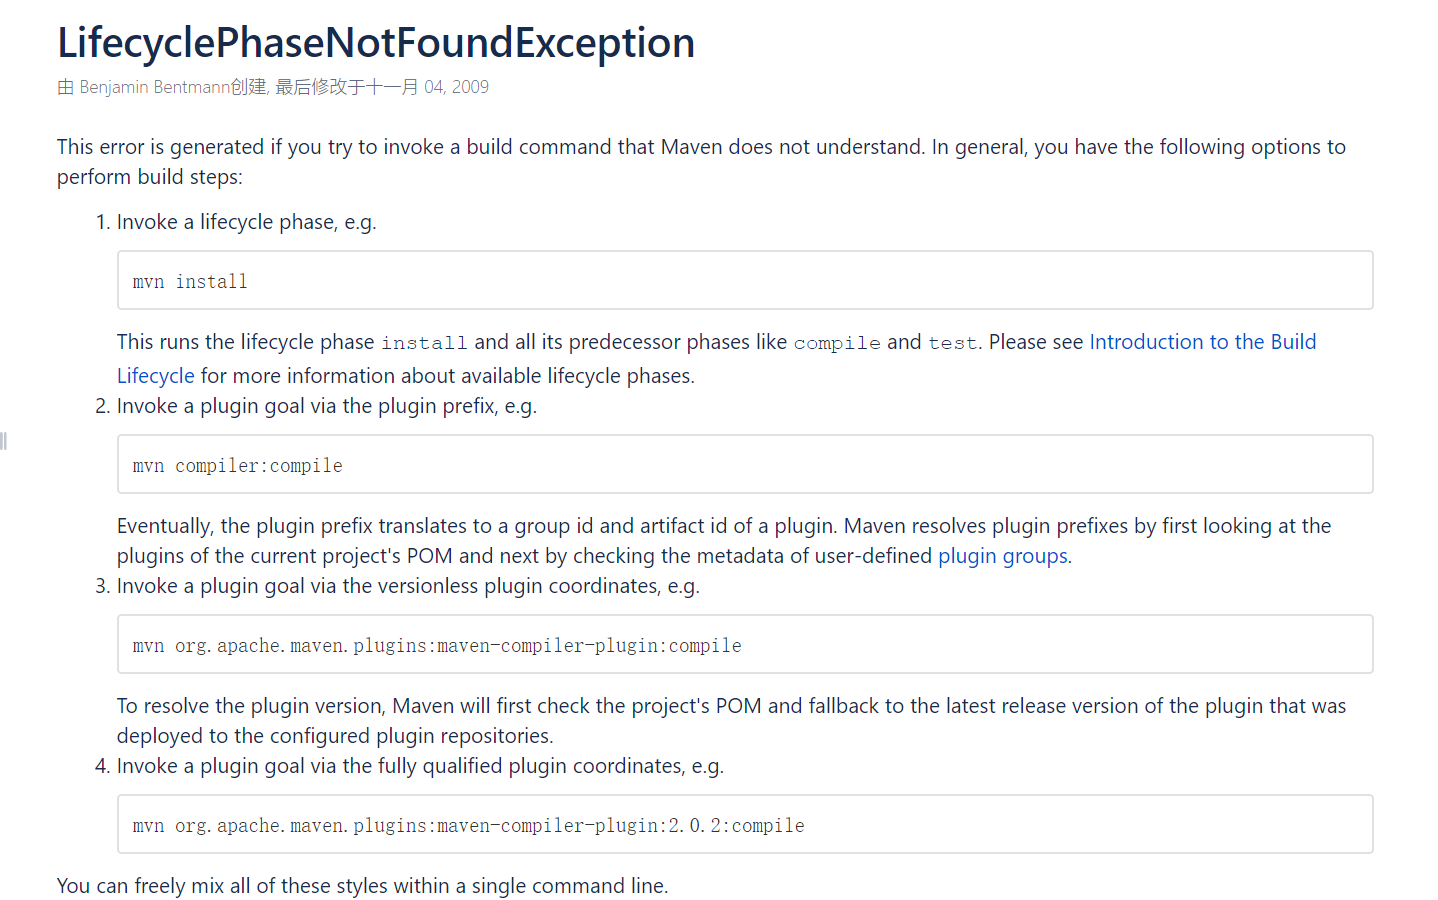Click the inline code word test
The image size is (1438, 900).
pyautogui.click(x=952, y=343)
